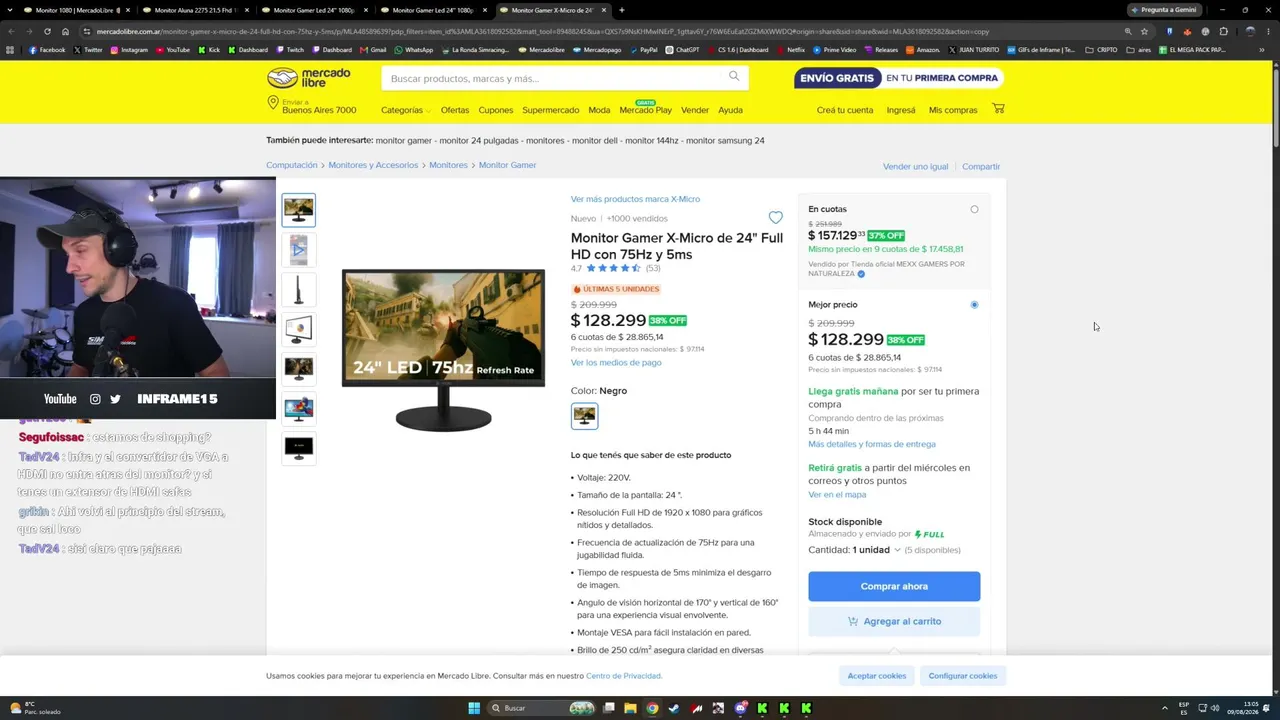Screen dimensions: 1280x720
Task: Click the 4.7 star rating stars
Action: [613, 268]
